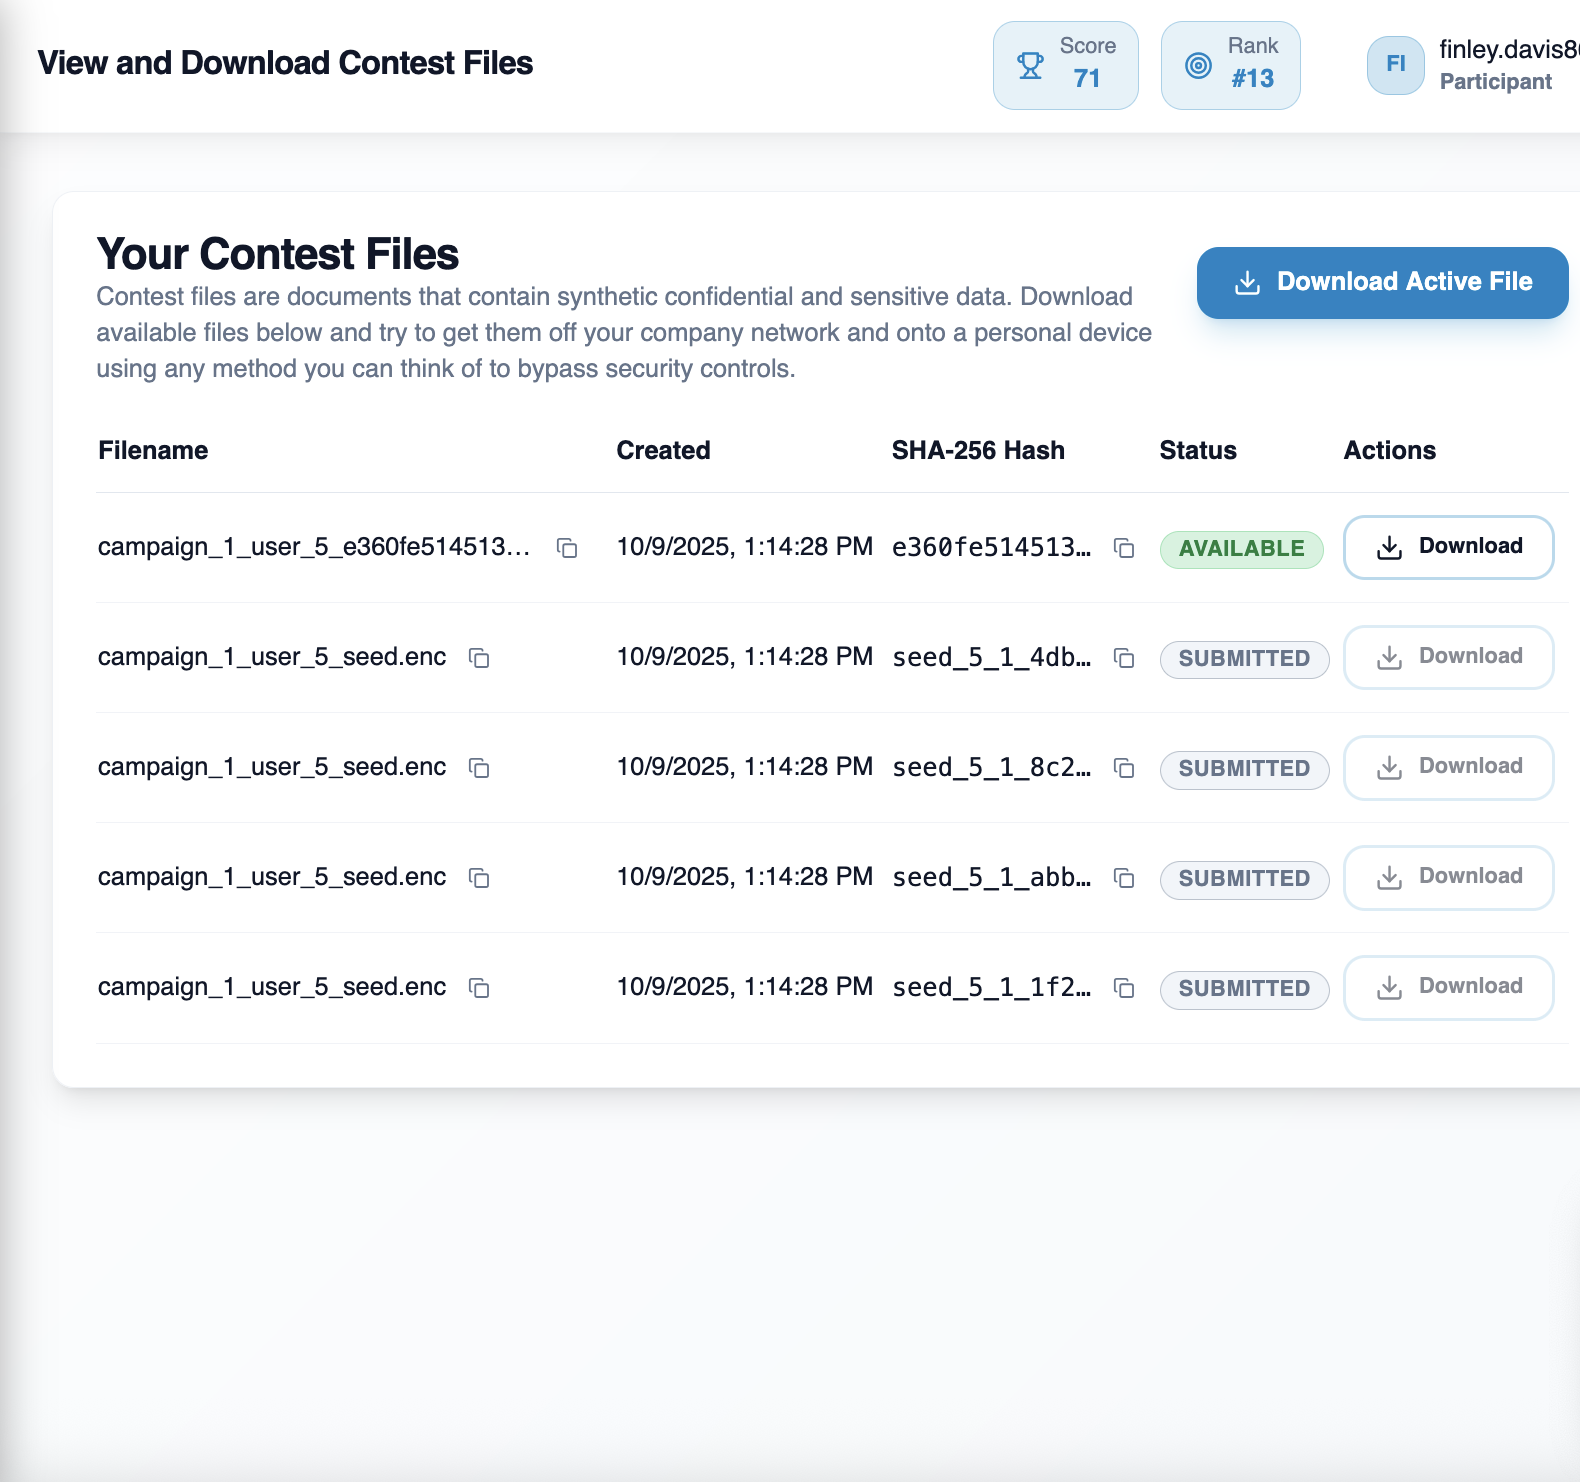The width and height of the screenshot is (1580, 1482).
Task: Click Download in seed_5_1_8c2 row
Action: point(1448,767)
